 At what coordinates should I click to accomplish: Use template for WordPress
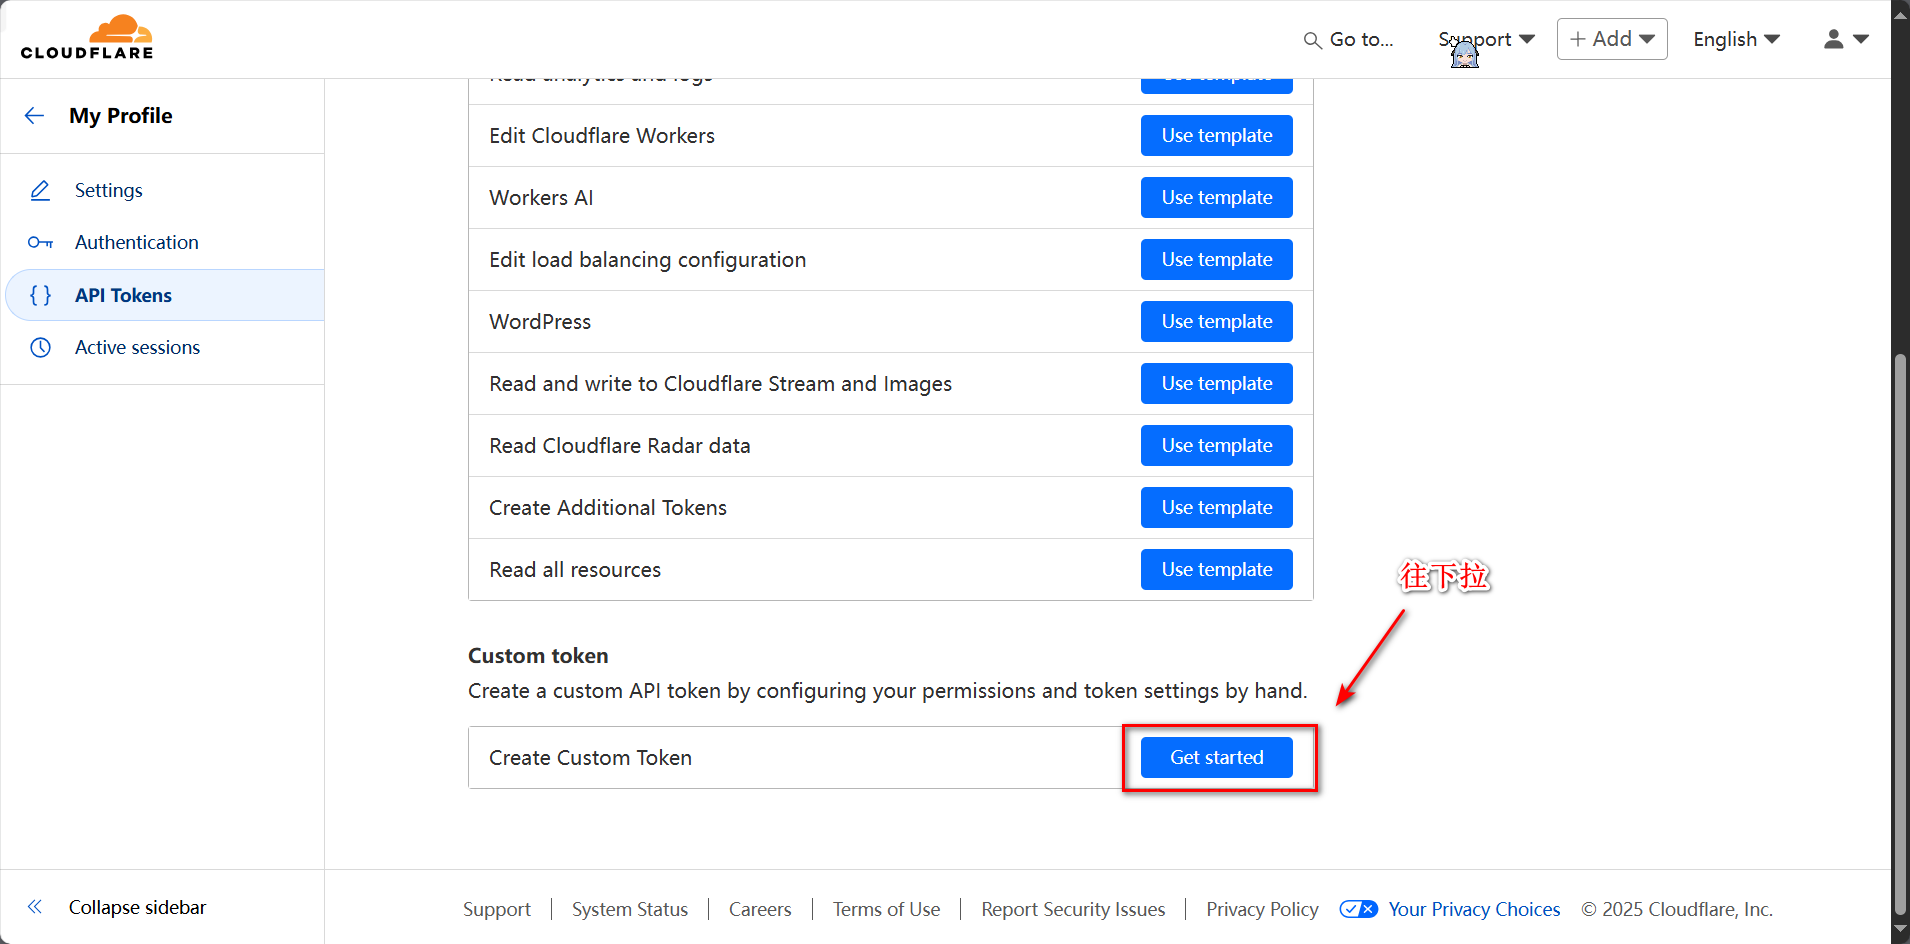pos(1216,322)
